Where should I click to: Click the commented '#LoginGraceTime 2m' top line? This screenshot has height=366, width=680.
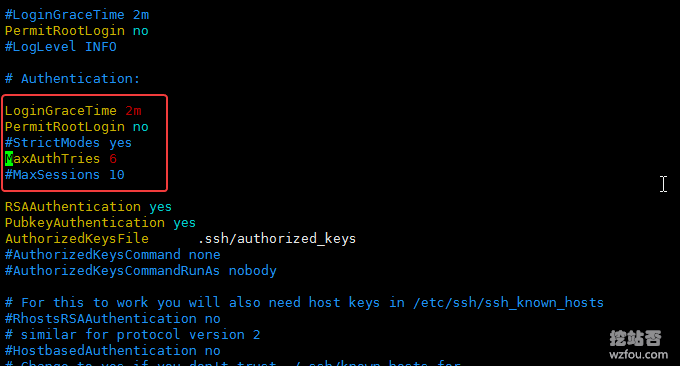coord(77,15)
